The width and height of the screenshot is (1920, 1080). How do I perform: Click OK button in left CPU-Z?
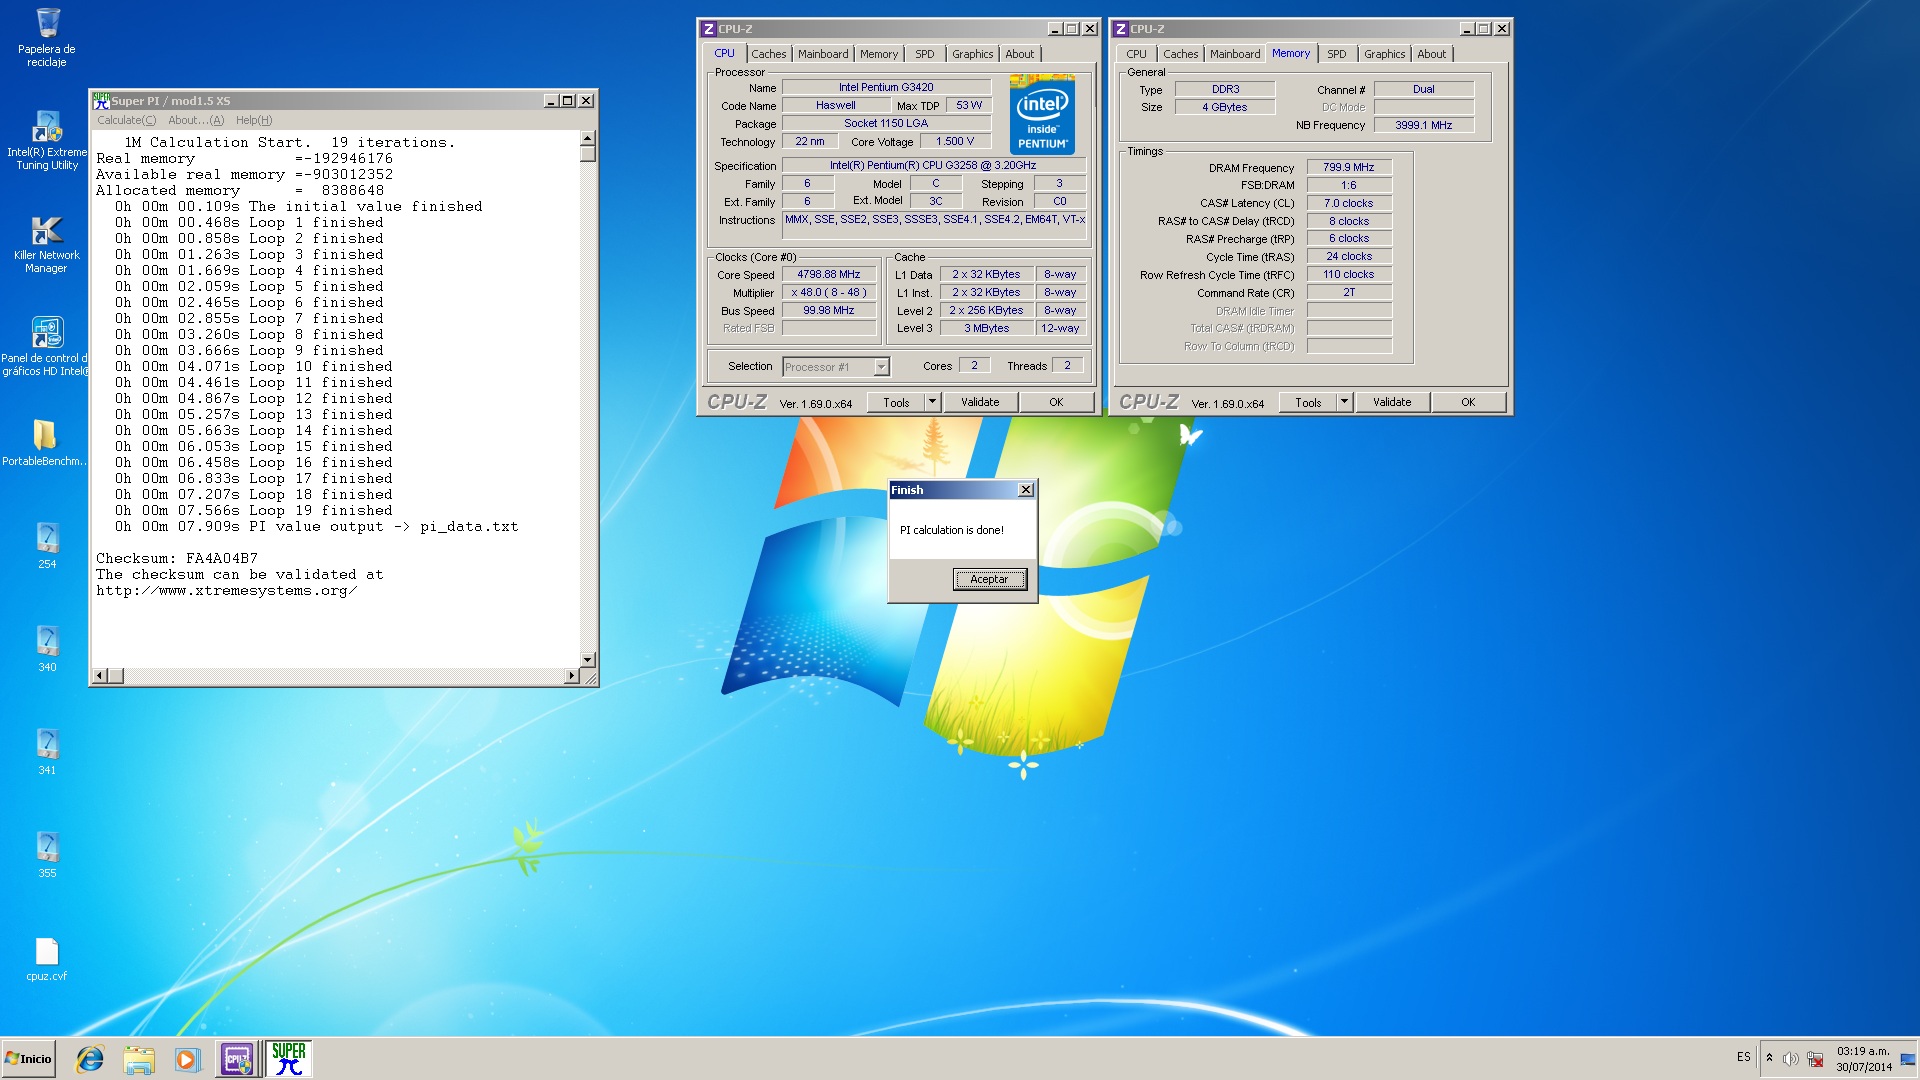point(1056,402)
